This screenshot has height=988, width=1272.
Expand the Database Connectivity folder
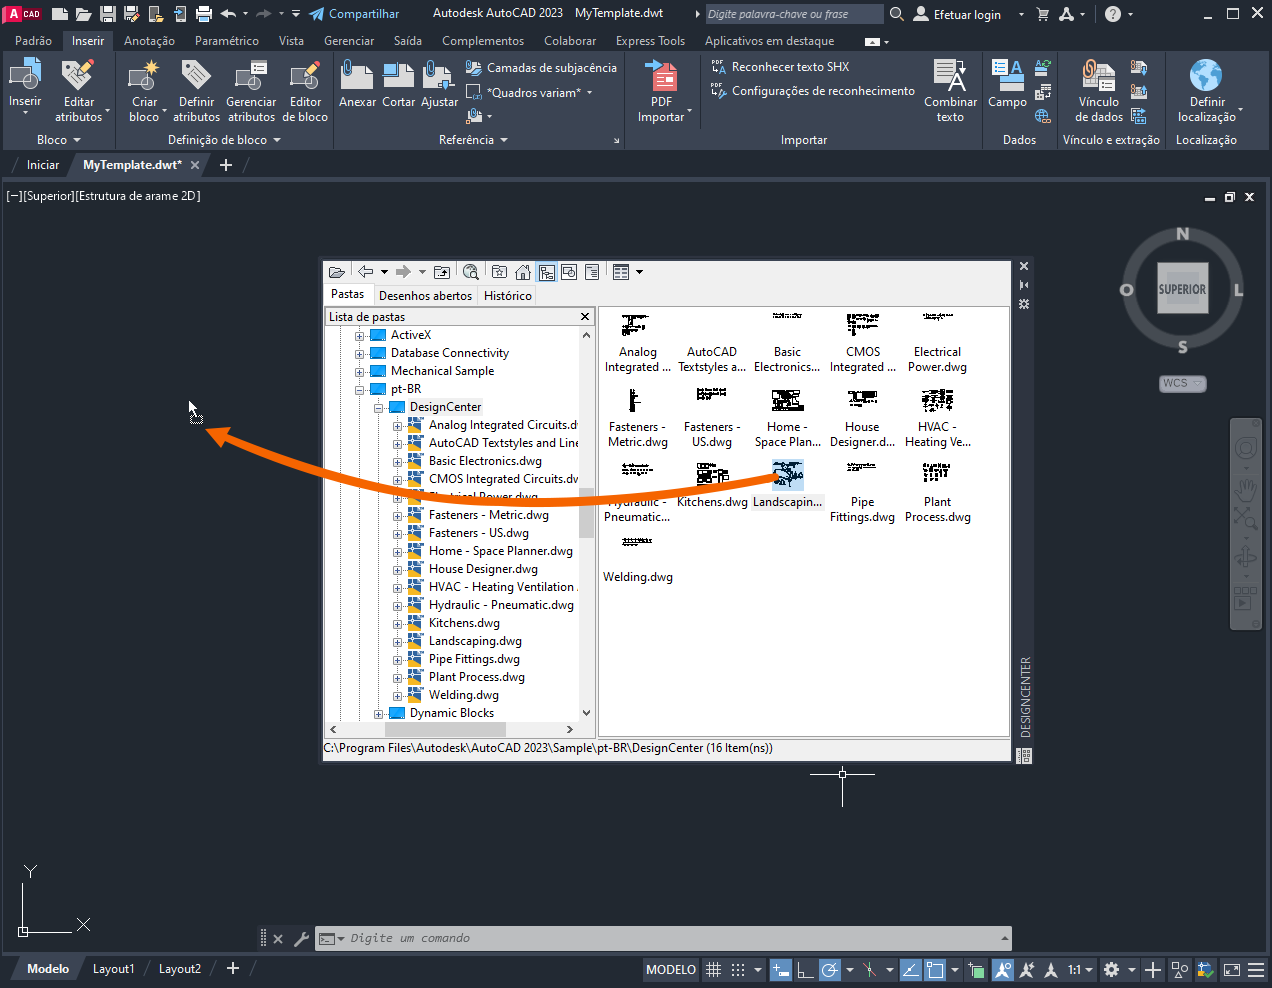pos(360,354)
